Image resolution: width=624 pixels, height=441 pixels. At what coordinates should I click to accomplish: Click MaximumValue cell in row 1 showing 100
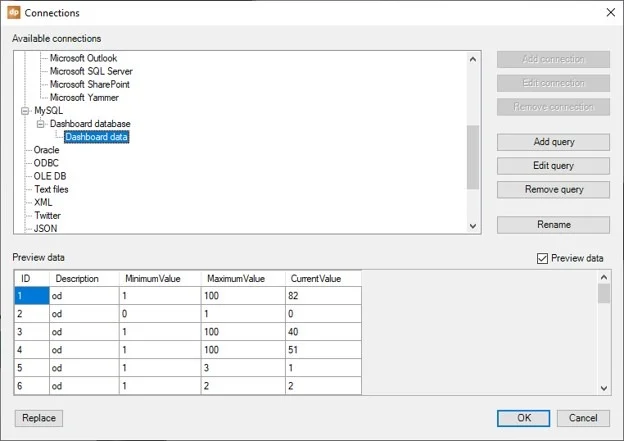pyautogui.click(x=243, y=296)
